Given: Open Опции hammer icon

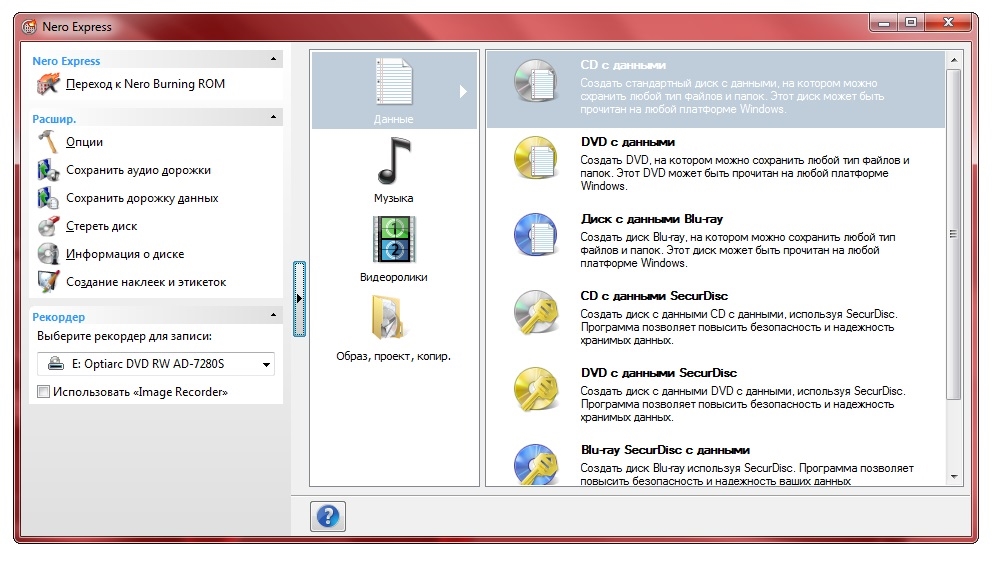Looking at the screenshot, I should (48, 142).
